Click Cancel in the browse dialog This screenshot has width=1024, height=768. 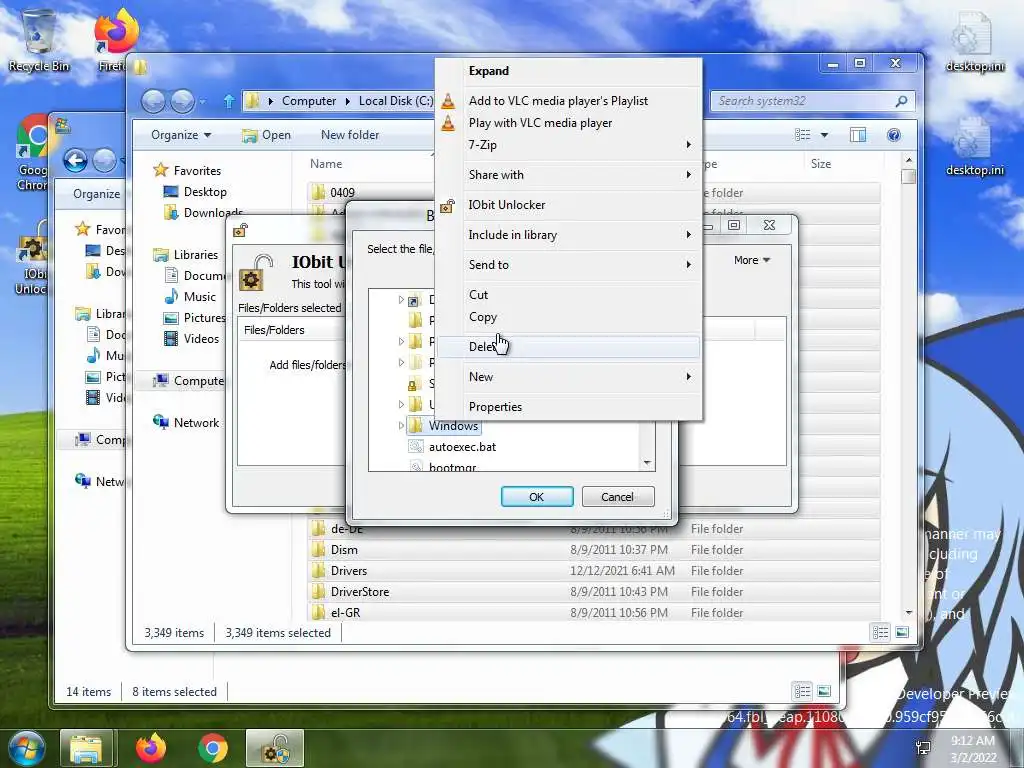(617, 497)
